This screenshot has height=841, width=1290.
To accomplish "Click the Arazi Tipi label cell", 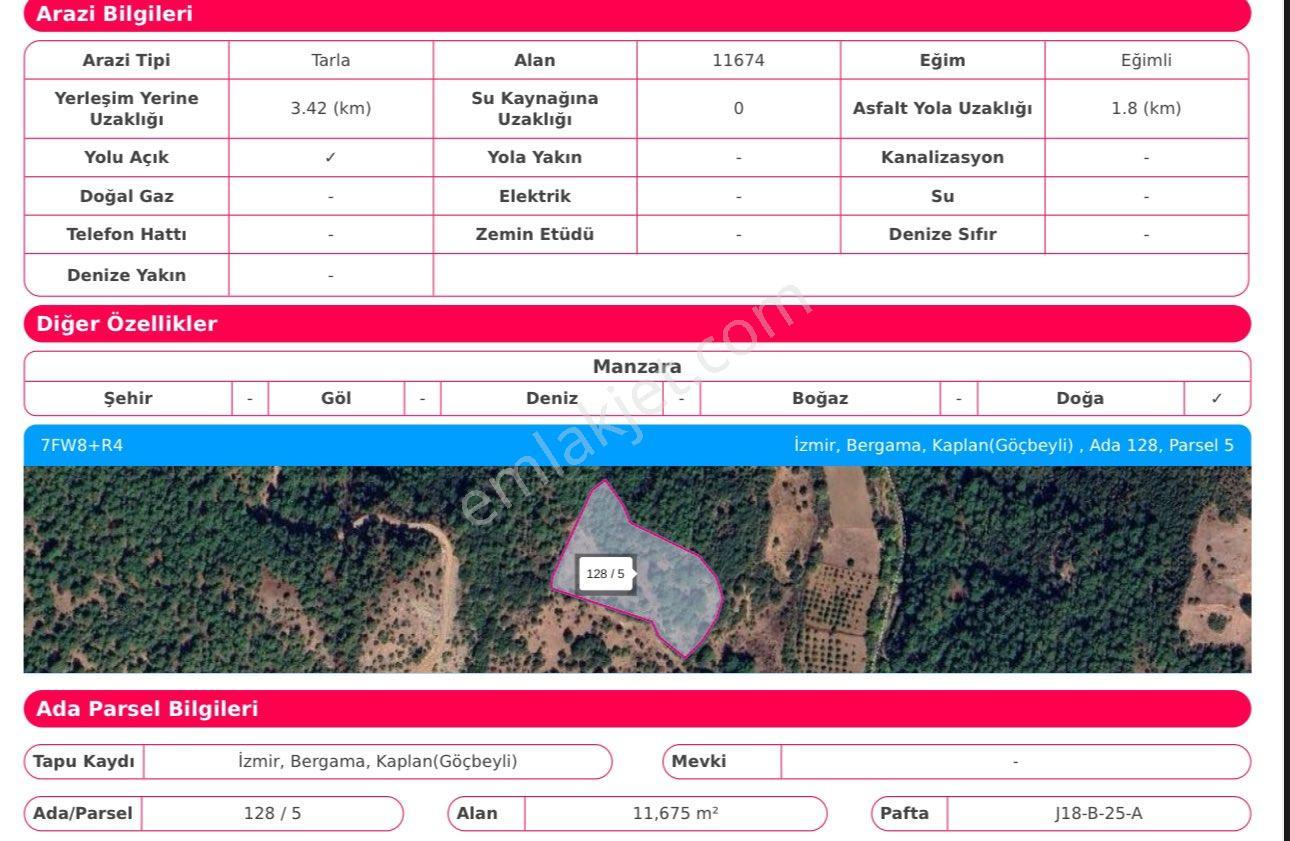I will pos(127,60).
